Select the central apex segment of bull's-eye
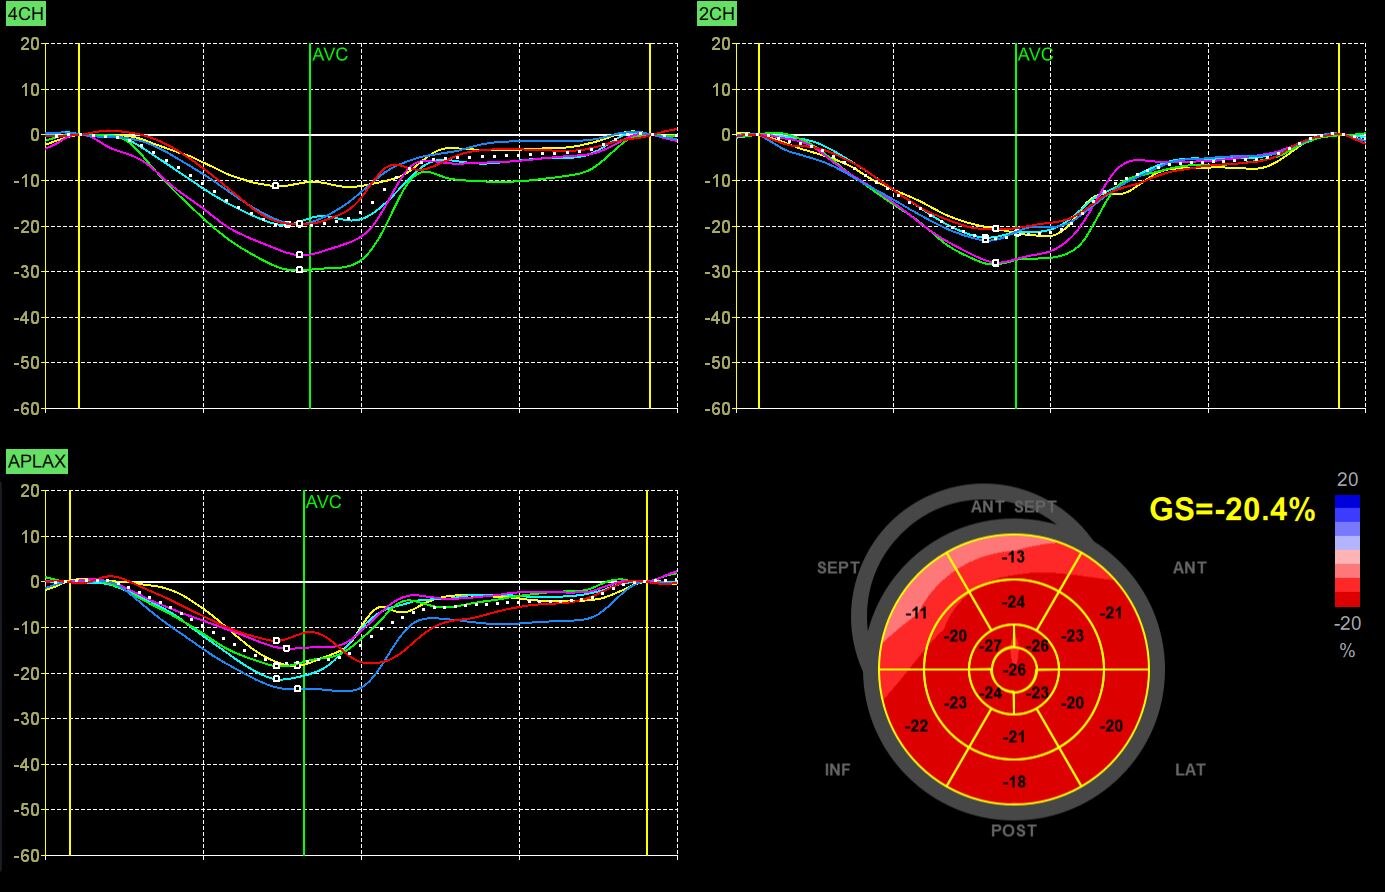This screenshot has width=1385, height=892. pos(1015,670)
